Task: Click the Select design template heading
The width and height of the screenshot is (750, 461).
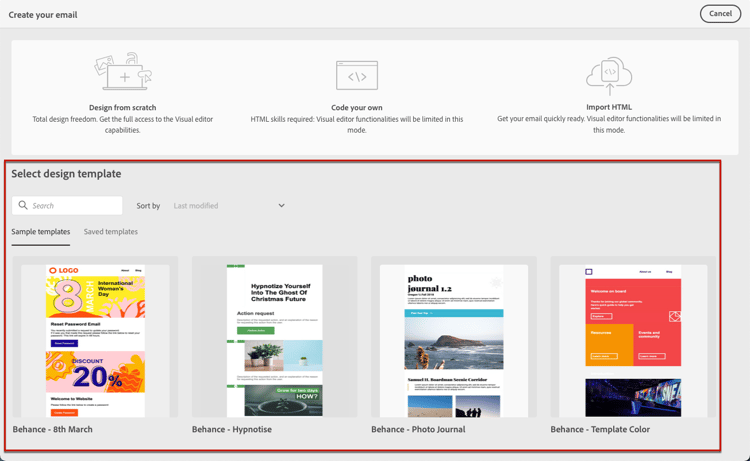Action: (66, 174)
